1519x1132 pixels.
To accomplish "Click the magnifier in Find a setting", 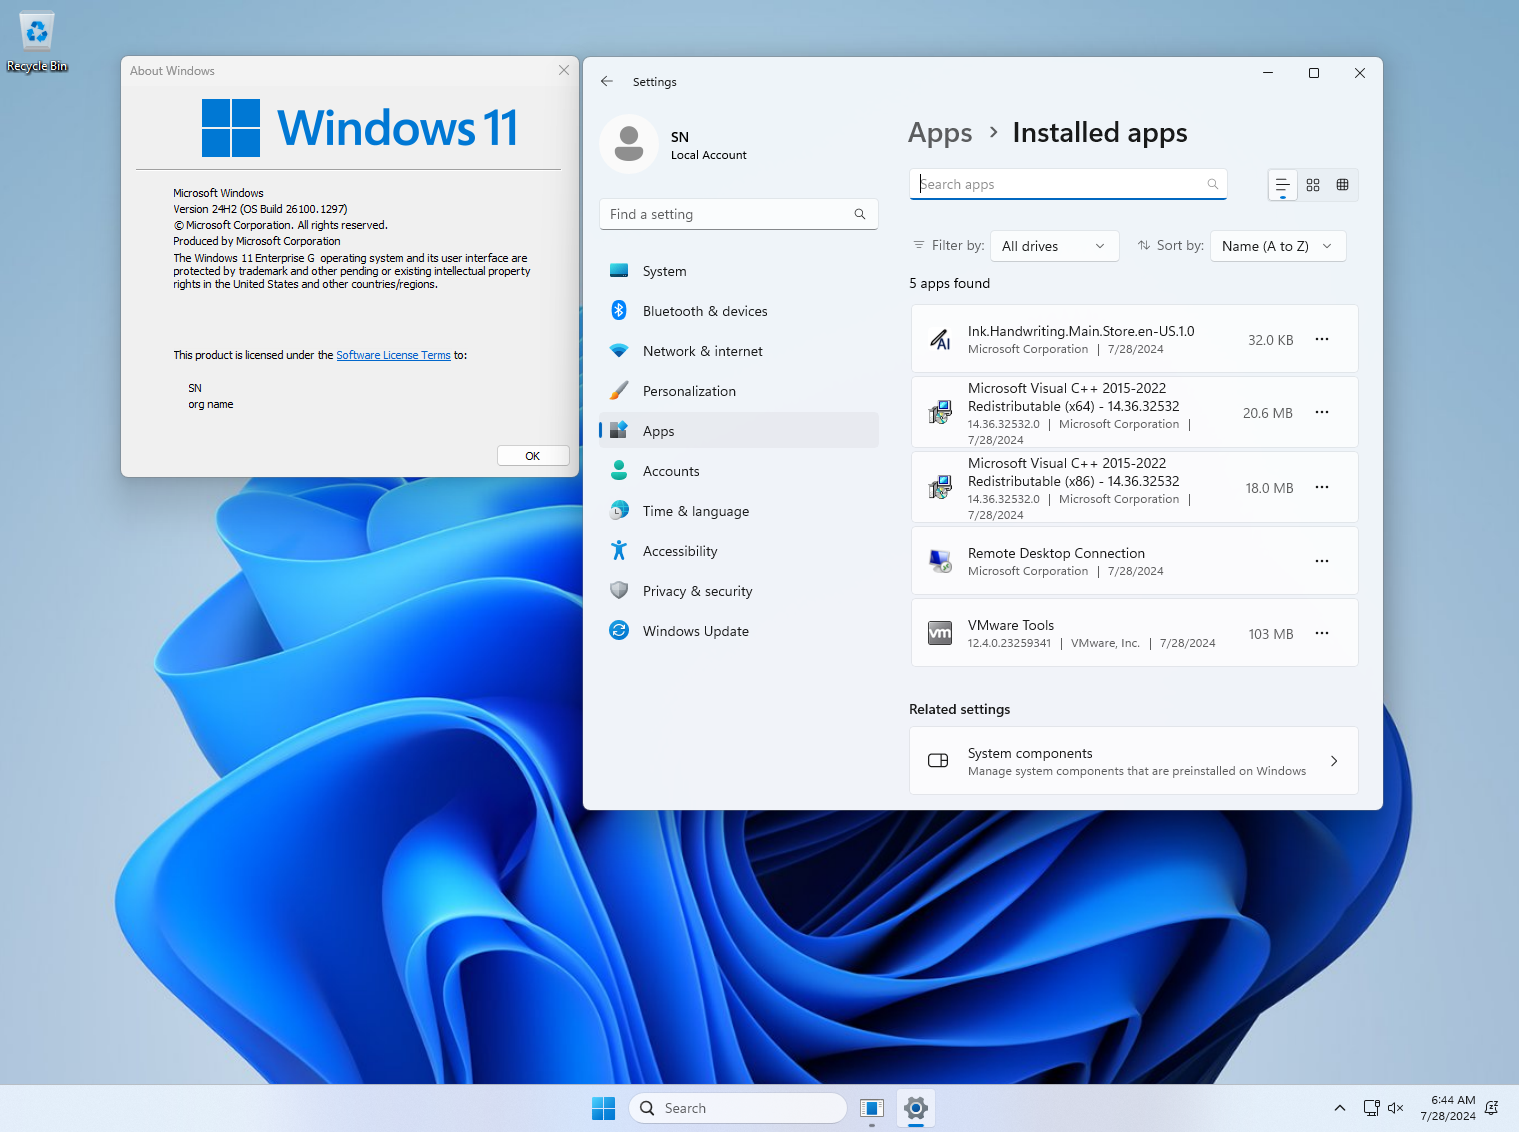I will click(x=860, y=214).
